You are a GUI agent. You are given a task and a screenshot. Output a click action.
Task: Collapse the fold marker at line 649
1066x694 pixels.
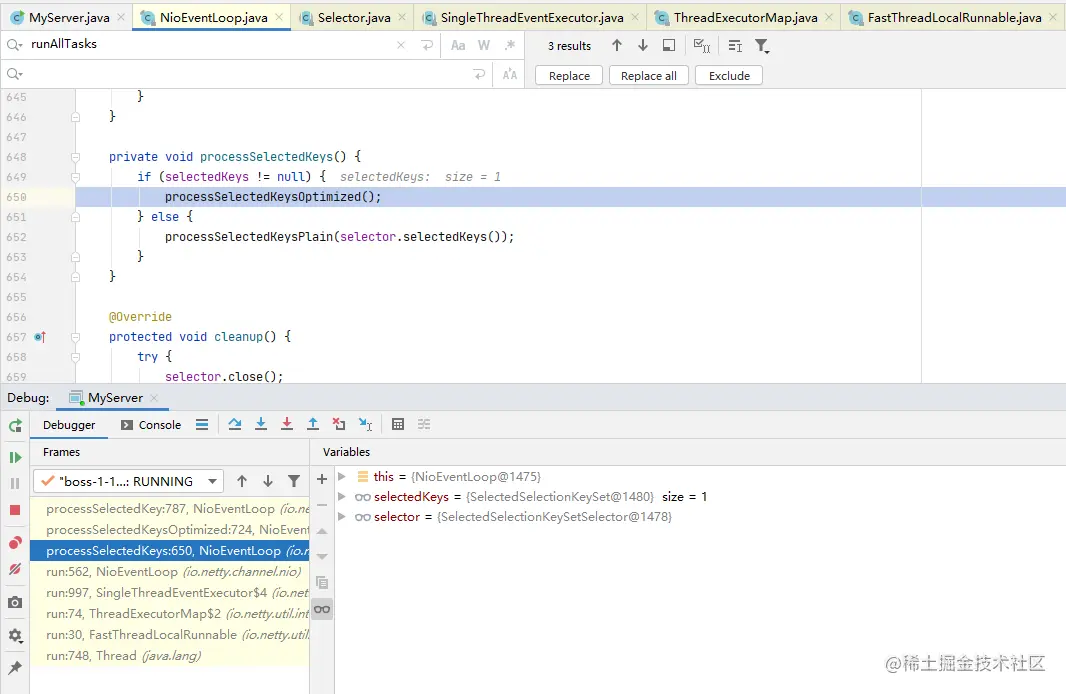point(75,177)
